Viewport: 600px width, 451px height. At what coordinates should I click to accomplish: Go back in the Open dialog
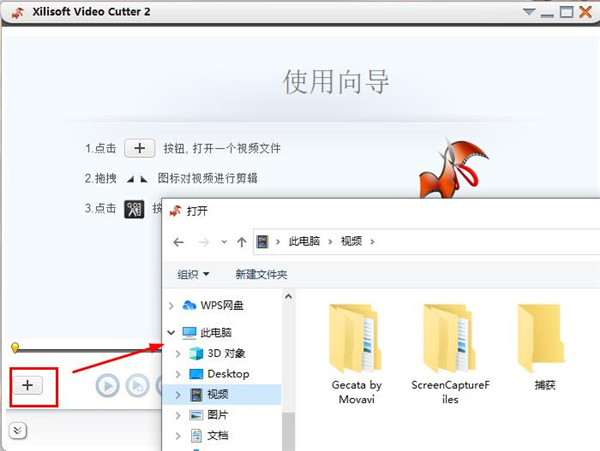point(179,242)
